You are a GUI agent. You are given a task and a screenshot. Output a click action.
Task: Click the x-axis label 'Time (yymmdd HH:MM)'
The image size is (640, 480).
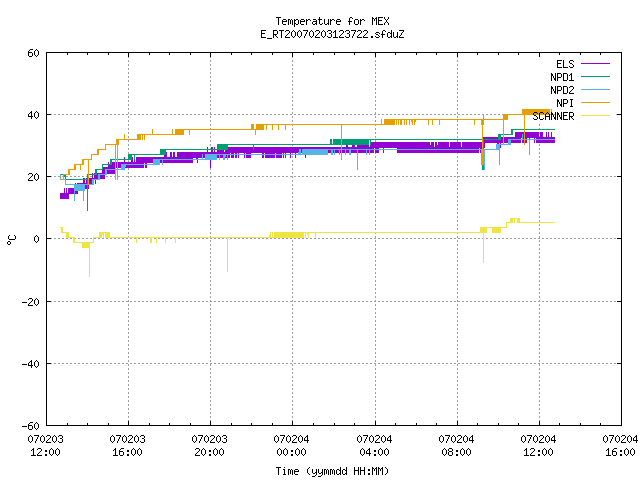[332, 471]
